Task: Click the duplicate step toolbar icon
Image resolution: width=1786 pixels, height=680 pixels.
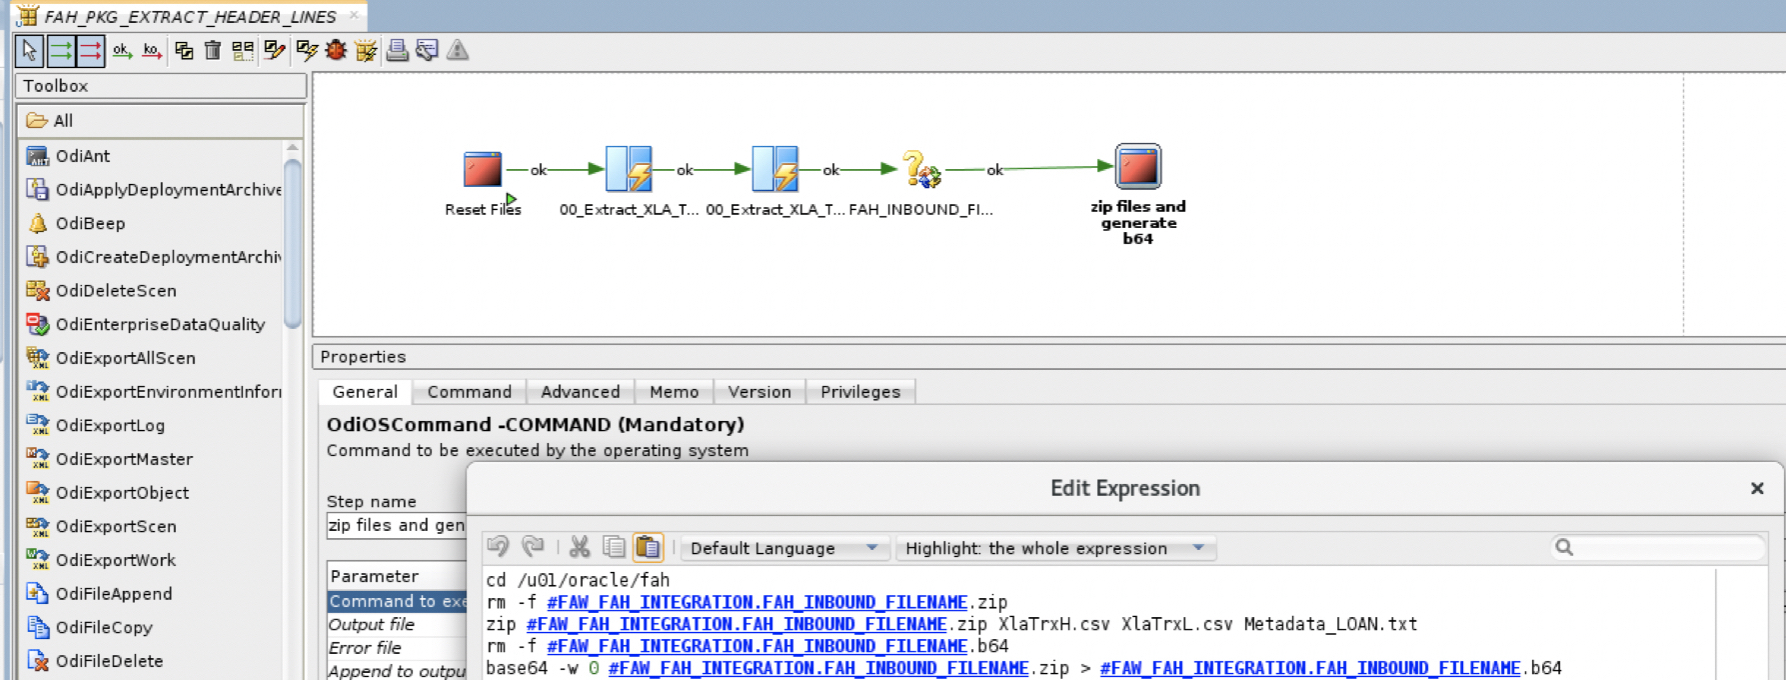Action: 184,50
